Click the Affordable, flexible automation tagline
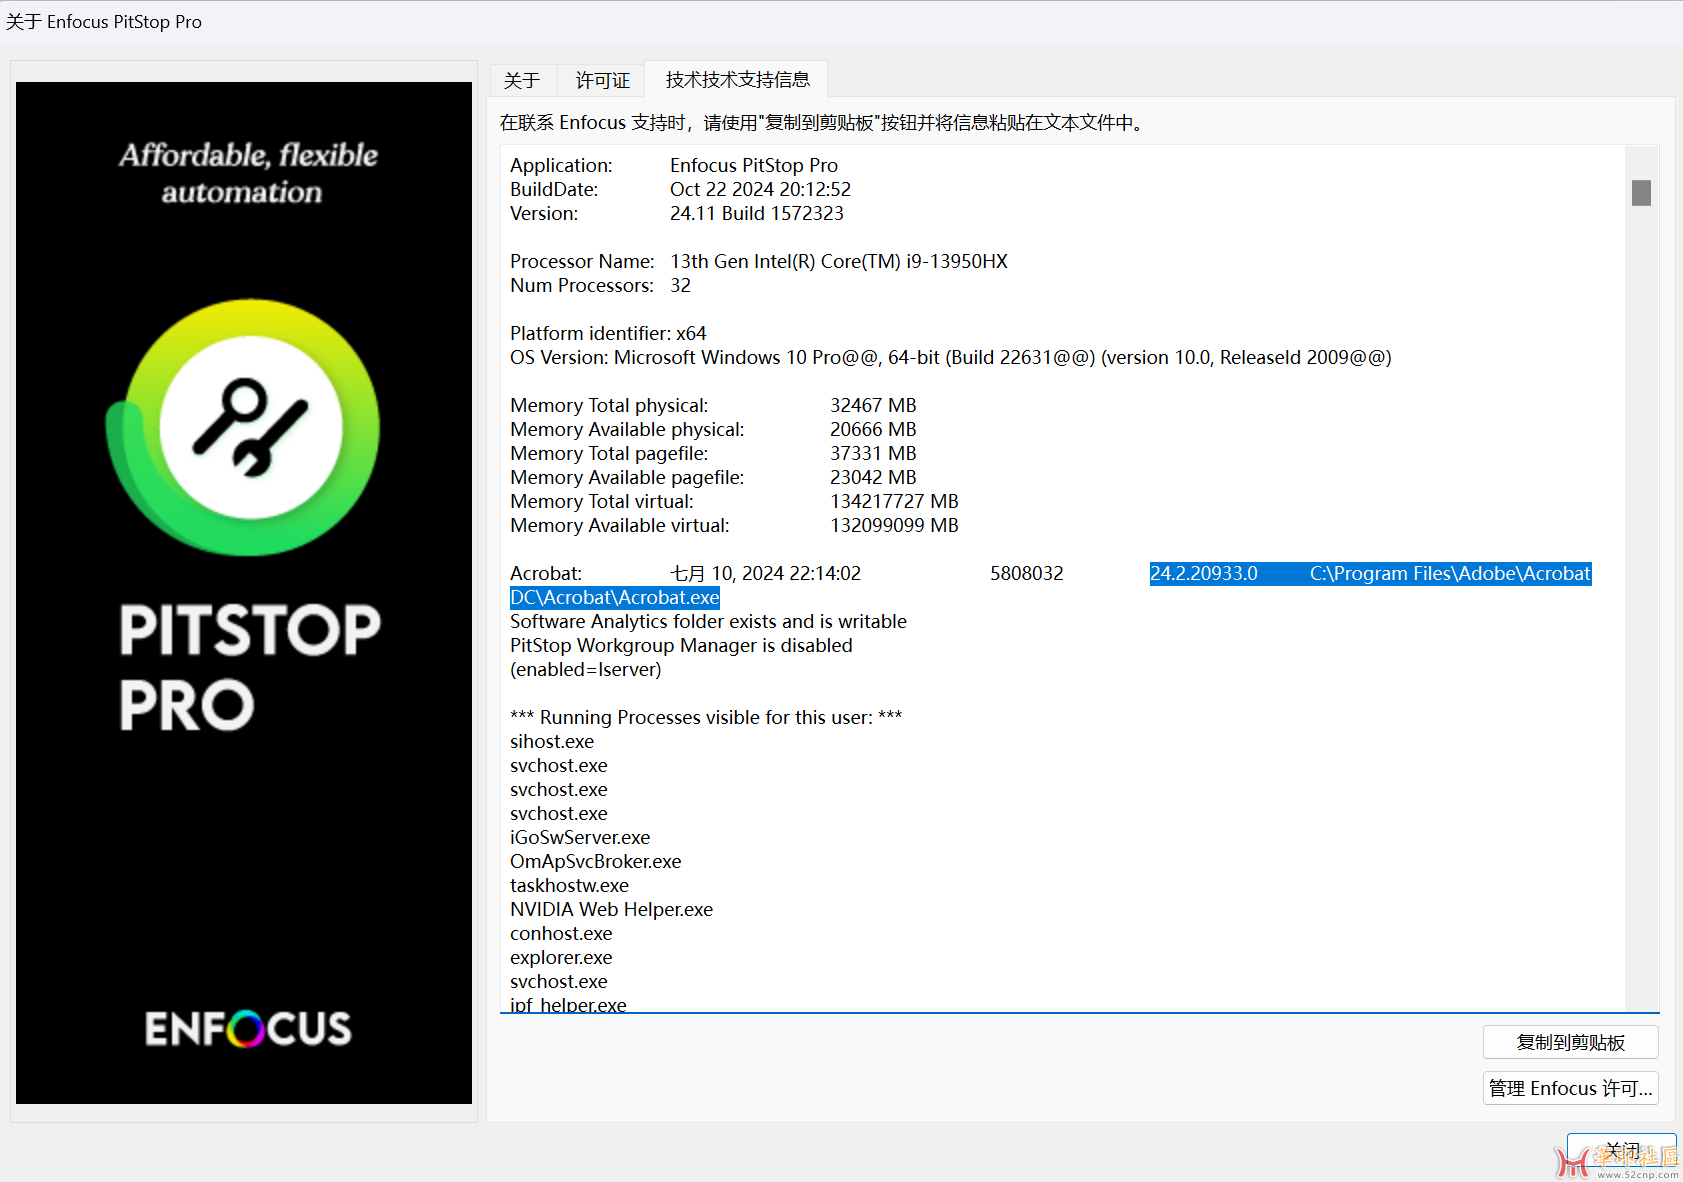Image resolution: width=1683 pixels, height=1182 pixels. pos(247,173)
